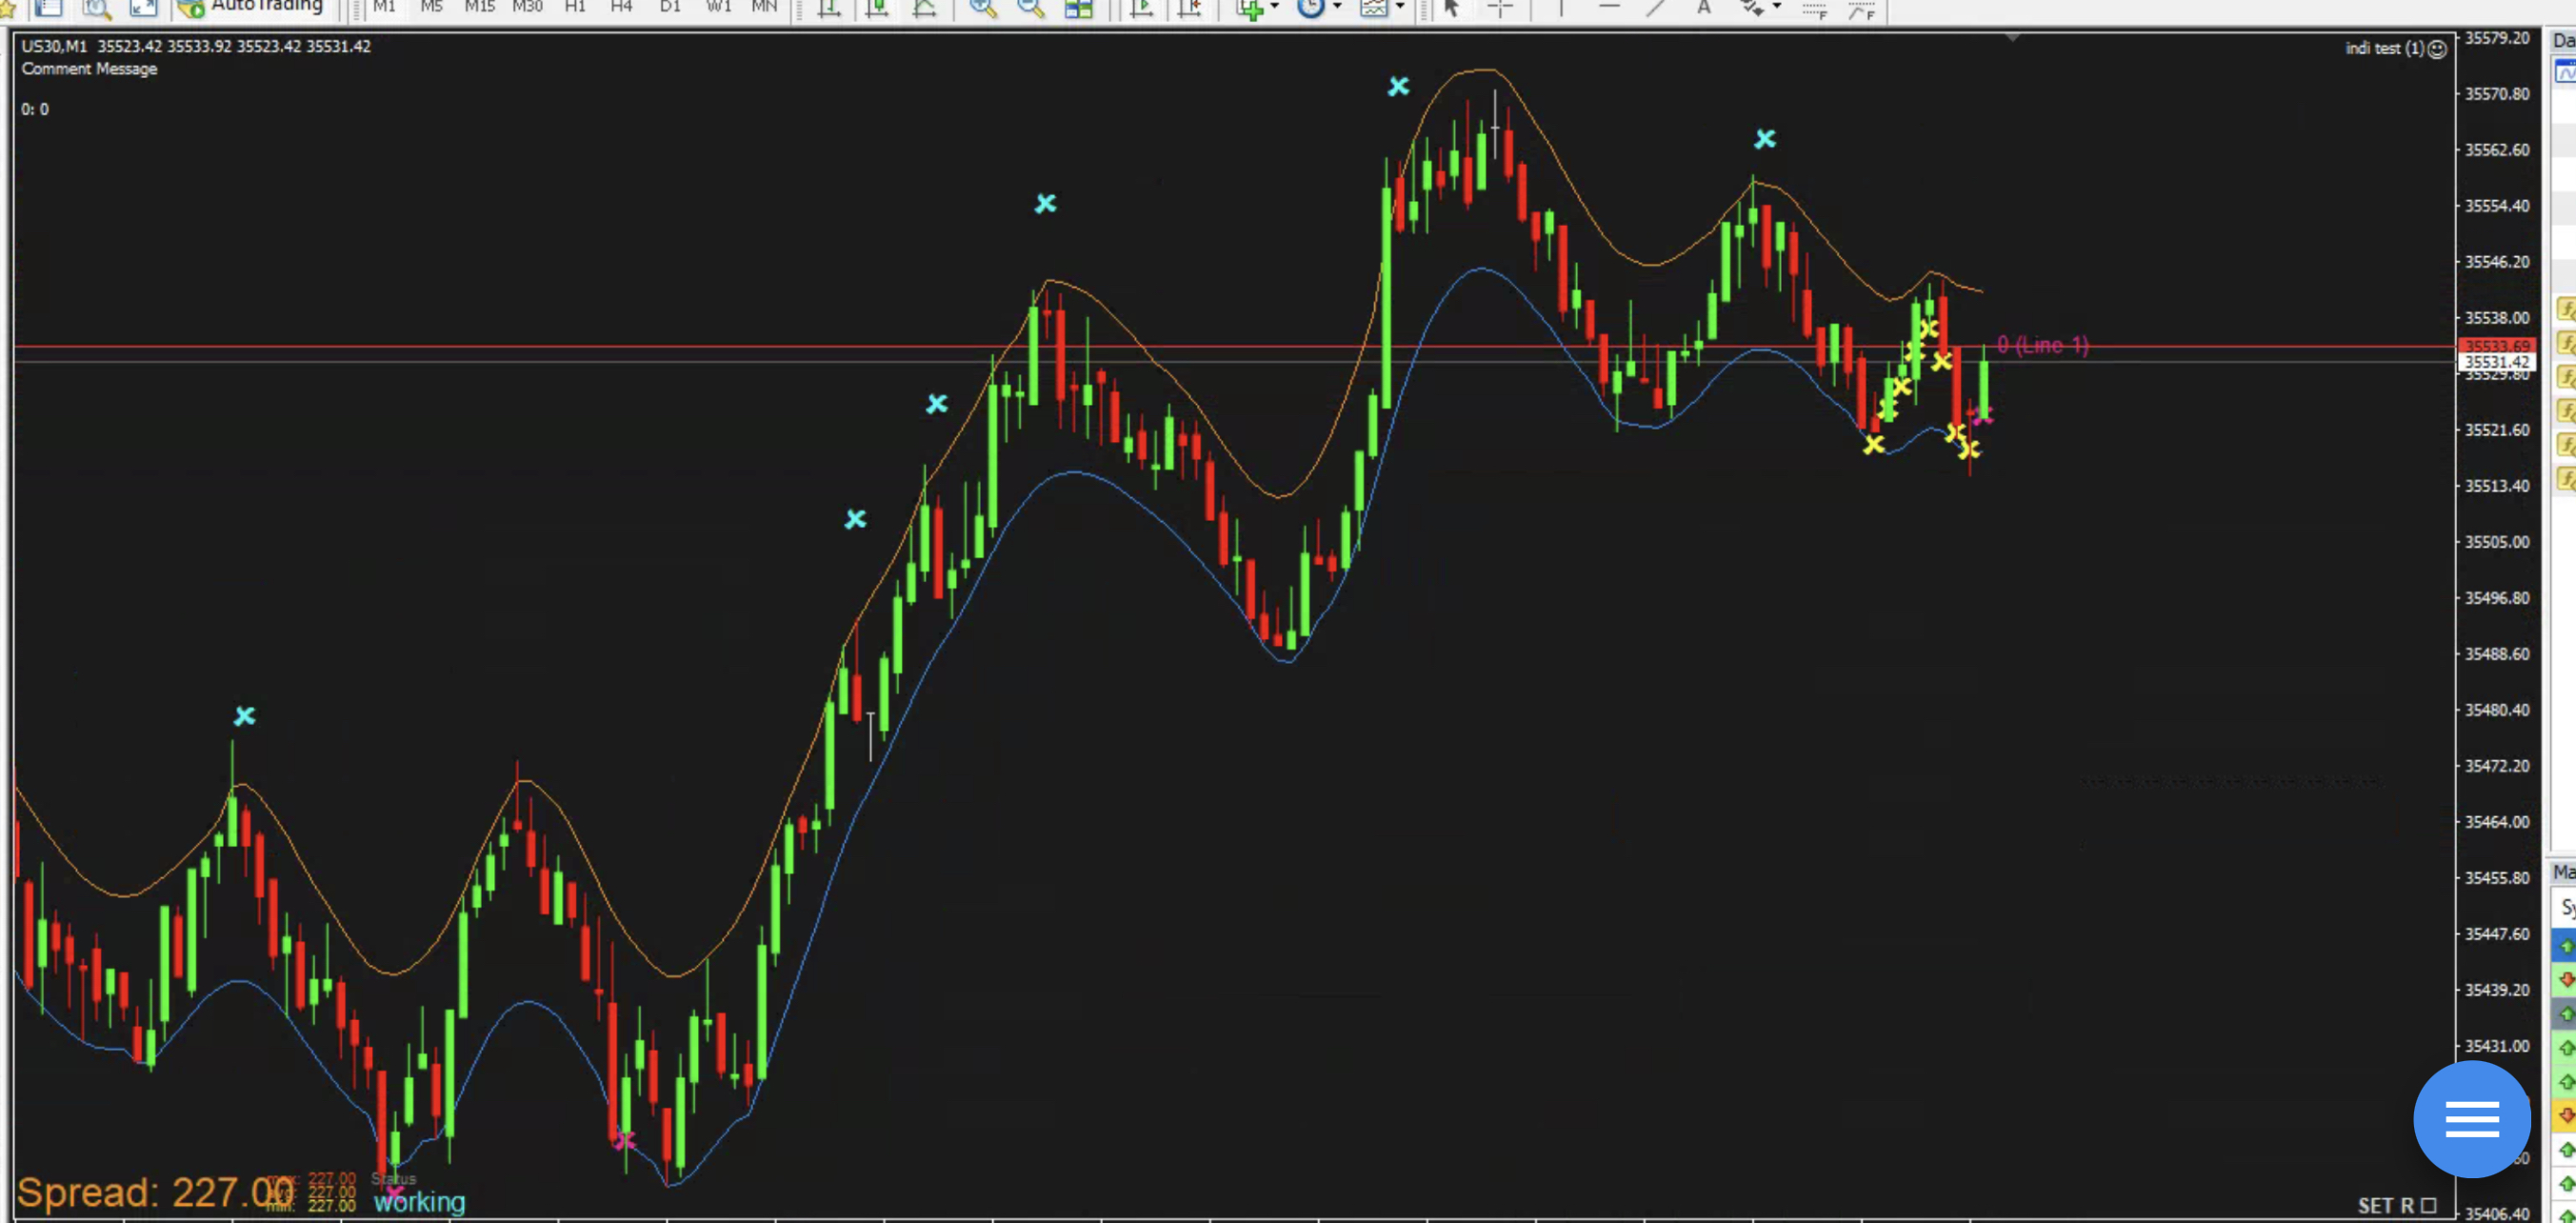Screen dimensions: 2576x1223
Task: Open the chart templates icon
Action: click(x=1374, y=8)
